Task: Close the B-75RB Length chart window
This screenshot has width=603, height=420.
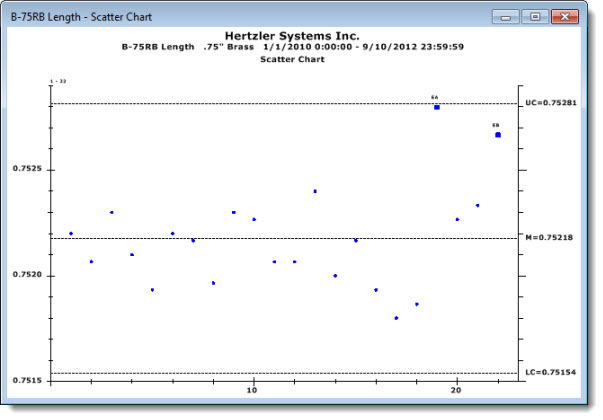Action: 567,15
